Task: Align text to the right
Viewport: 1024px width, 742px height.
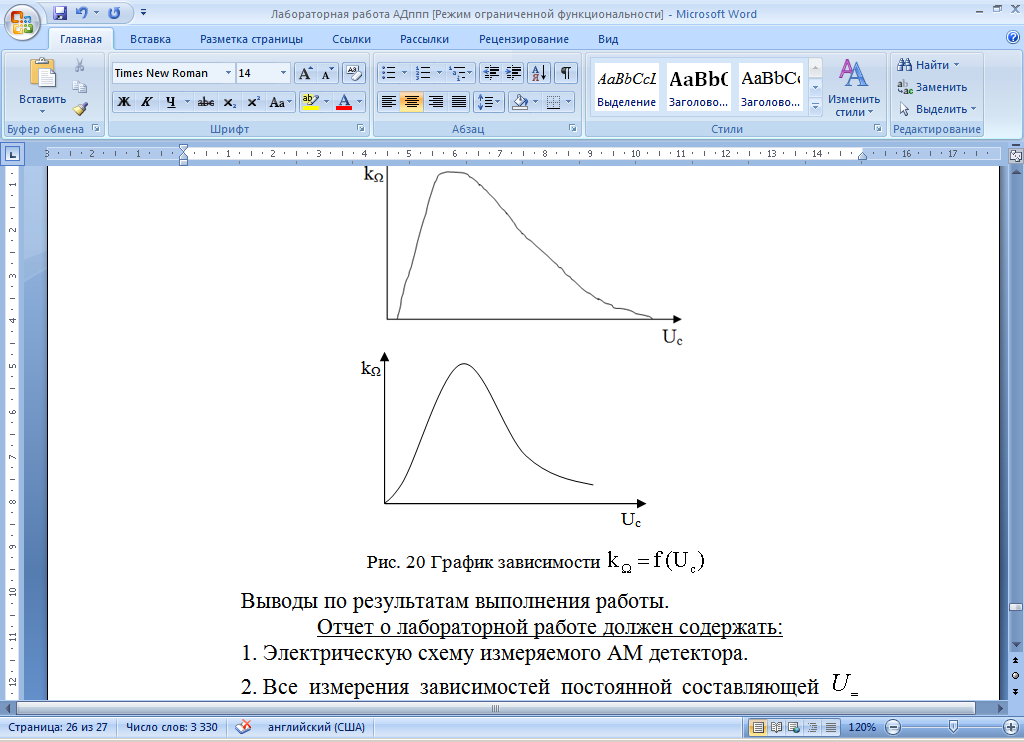Action: click(x=436, y=102)
